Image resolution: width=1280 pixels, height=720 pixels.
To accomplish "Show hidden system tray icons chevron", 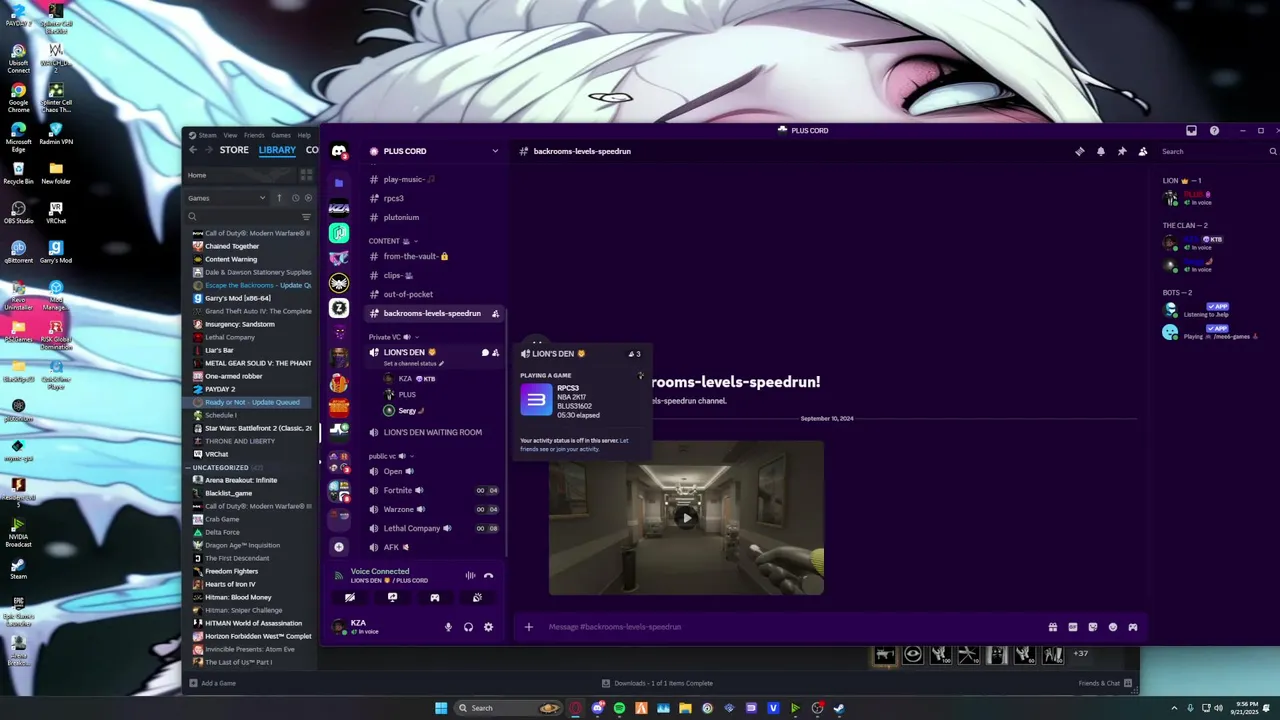I will click(1175, 708).
